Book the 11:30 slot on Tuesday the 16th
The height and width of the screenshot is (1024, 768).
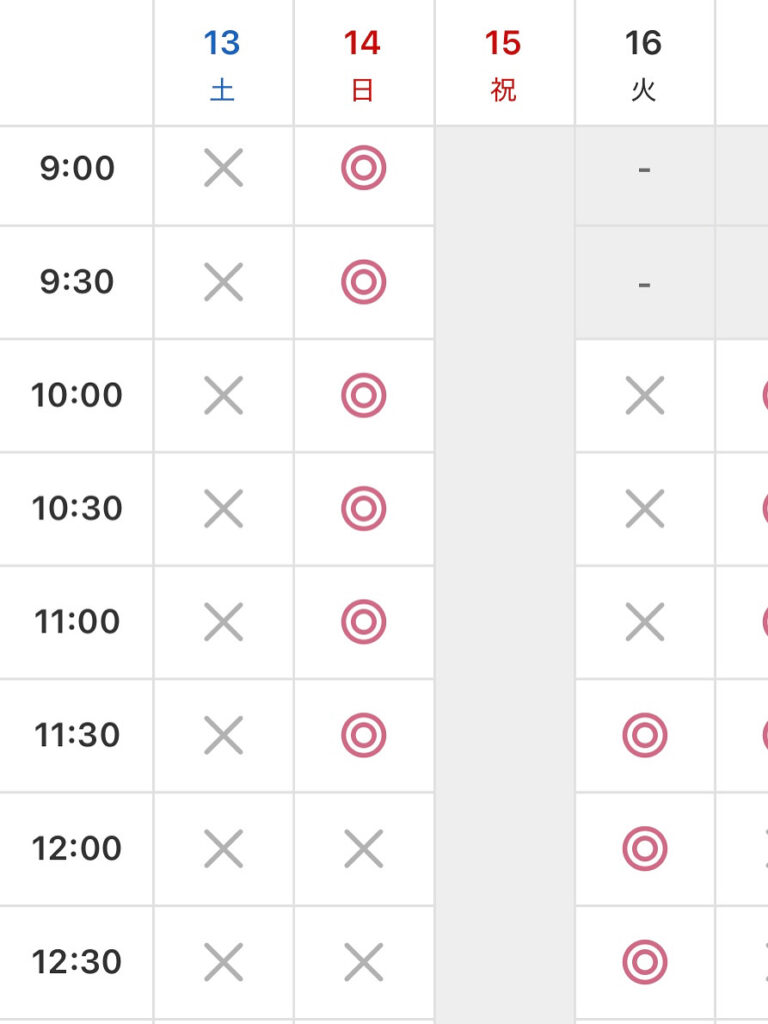pos(645,735)
